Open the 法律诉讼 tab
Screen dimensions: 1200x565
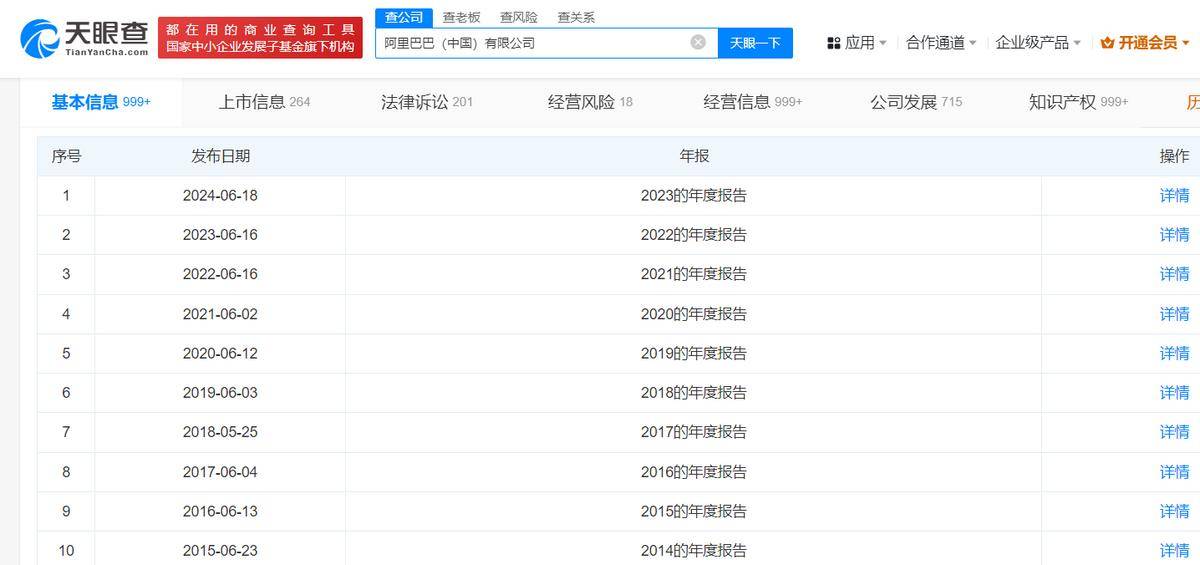pyautogui.click(x=427, y=102)
